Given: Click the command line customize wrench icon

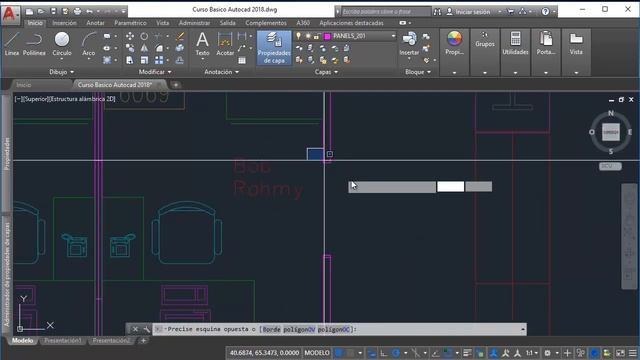Looking at the screenshot, I should [146, 329].
